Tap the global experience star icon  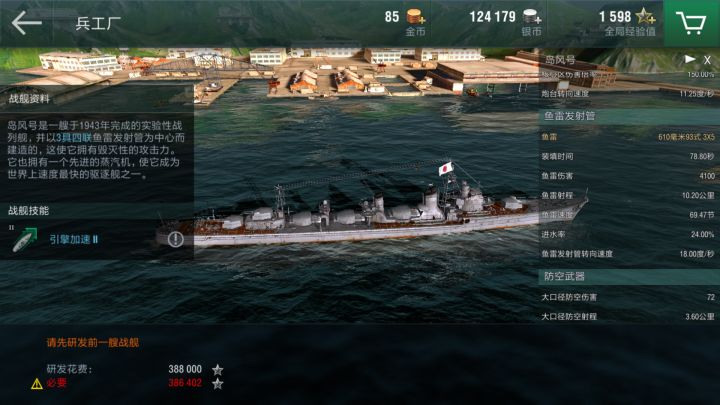645,17
